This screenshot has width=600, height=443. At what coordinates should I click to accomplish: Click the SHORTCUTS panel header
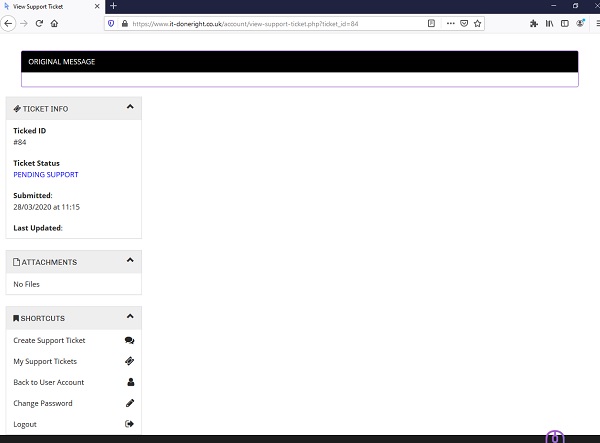pyautogui.click(x=73, y=318)
